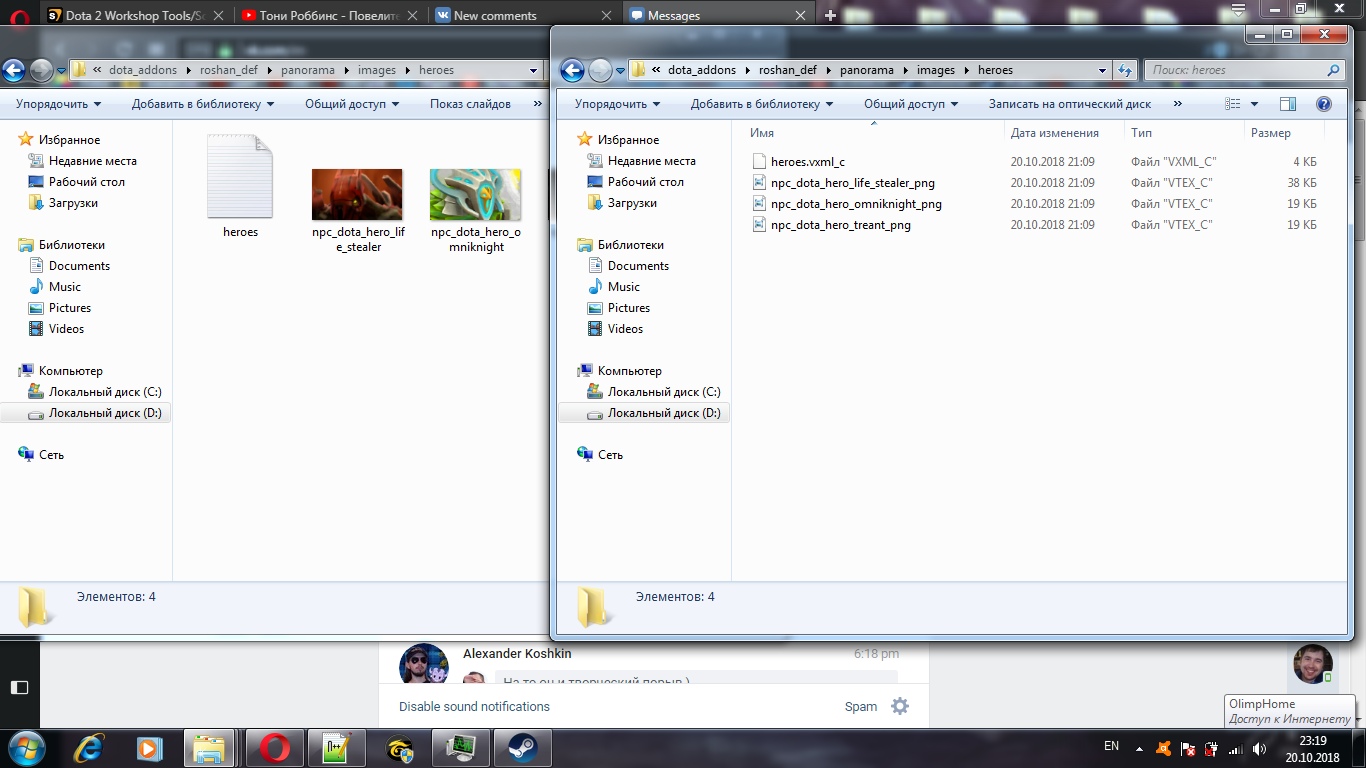This screenshot has height=768, width=1366.
Task: Click Disable sound notifications
Action: pos(474,706)
